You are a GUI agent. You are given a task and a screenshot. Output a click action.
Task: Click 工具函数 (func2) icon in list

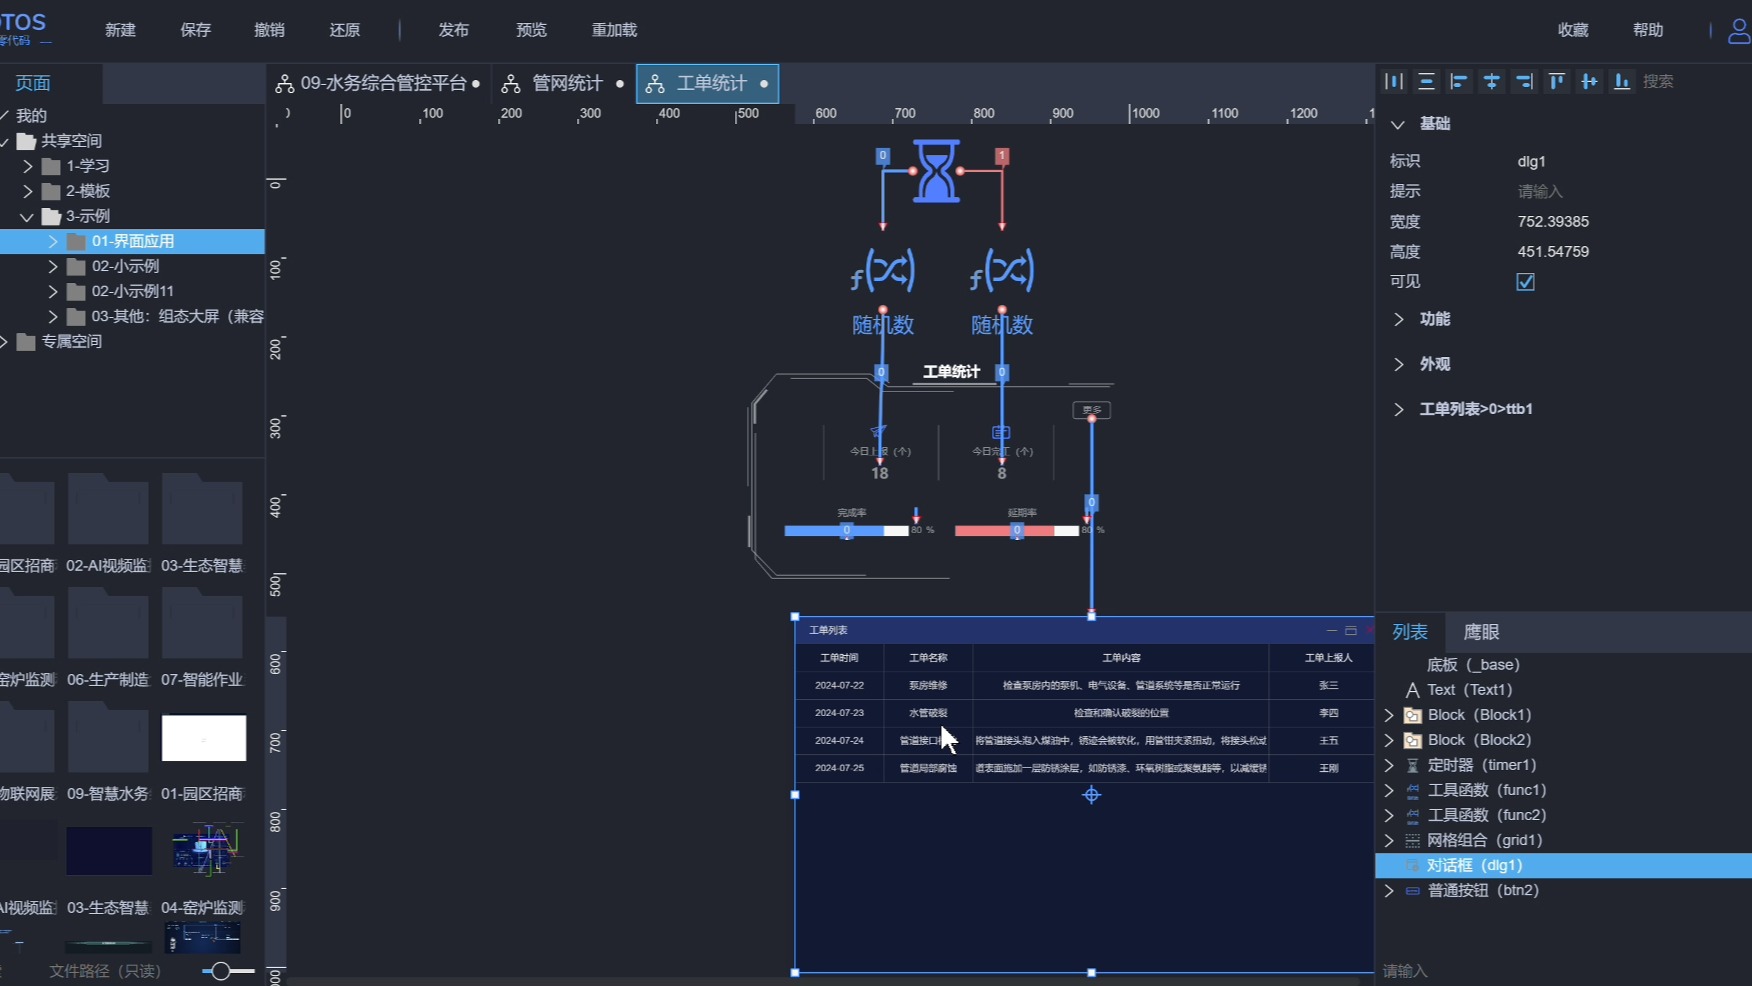tap(1413, 815)
